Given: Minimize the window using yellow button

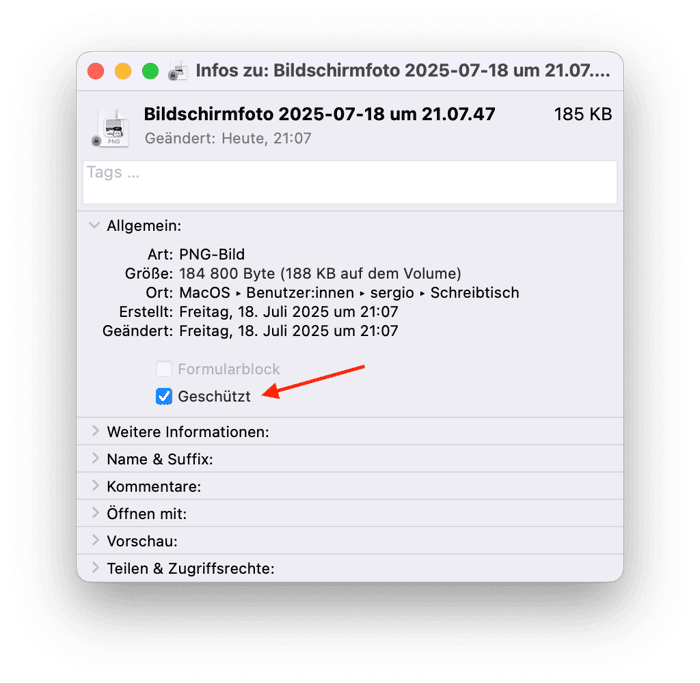Looking at the screenshot, I should click(x=123, y=71).
